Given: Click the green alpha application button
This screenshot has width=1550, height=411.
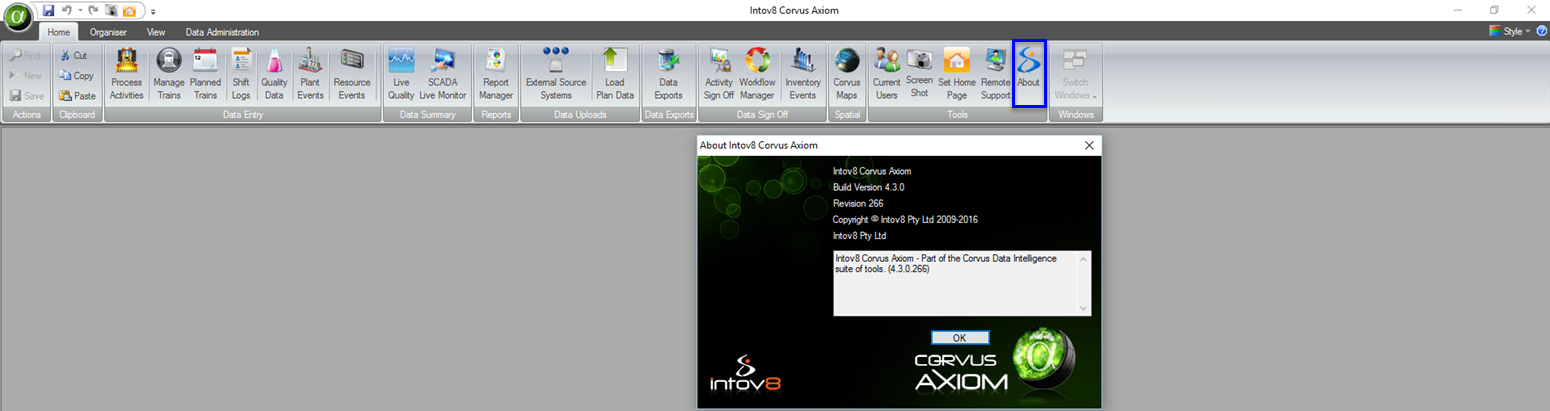Looking at the screenshot, I should (x=18, y=18).
